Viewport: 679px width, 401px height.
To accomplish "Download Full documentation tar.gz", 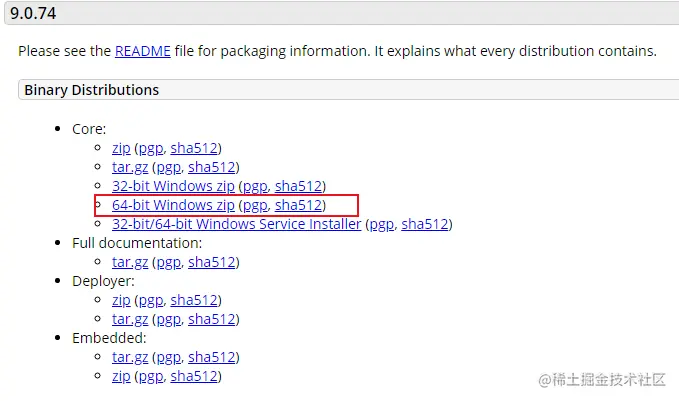I will (x=130, y=262).
